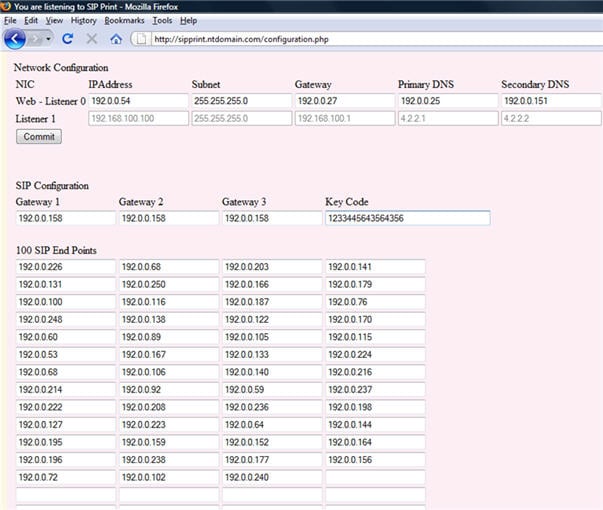Screen dimensions: 603x510
Task: Click the Web-Listener 0 IPAddress field
Action: point(138,101)
